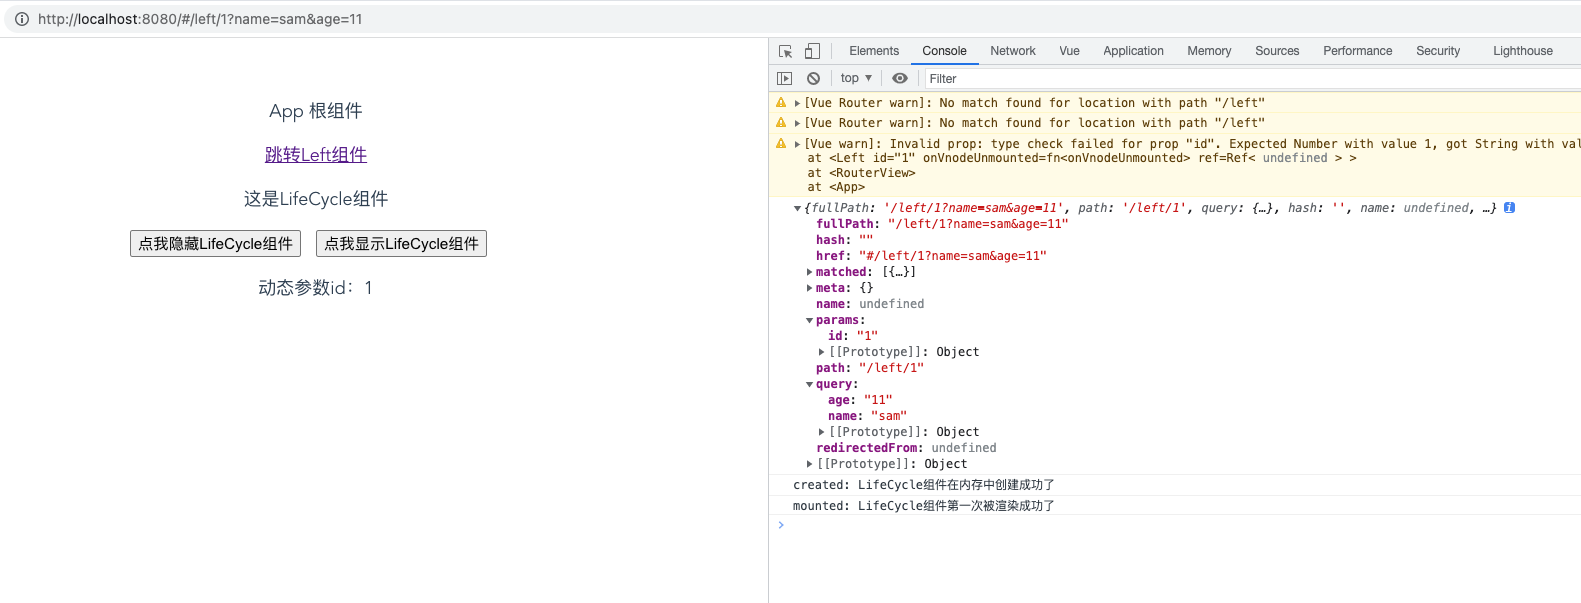Open the Sources tab
The height and width of the screenshot is (603, 1581).
click(1277, 51)
